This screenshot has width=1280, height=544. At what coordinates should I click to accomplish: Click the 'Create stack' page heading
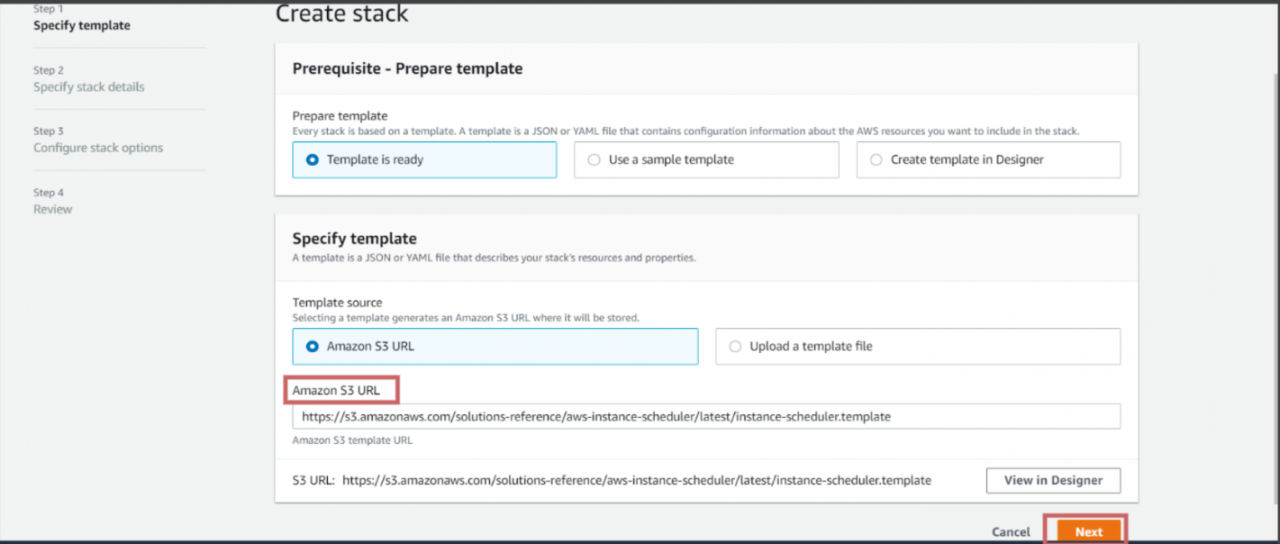342,14
